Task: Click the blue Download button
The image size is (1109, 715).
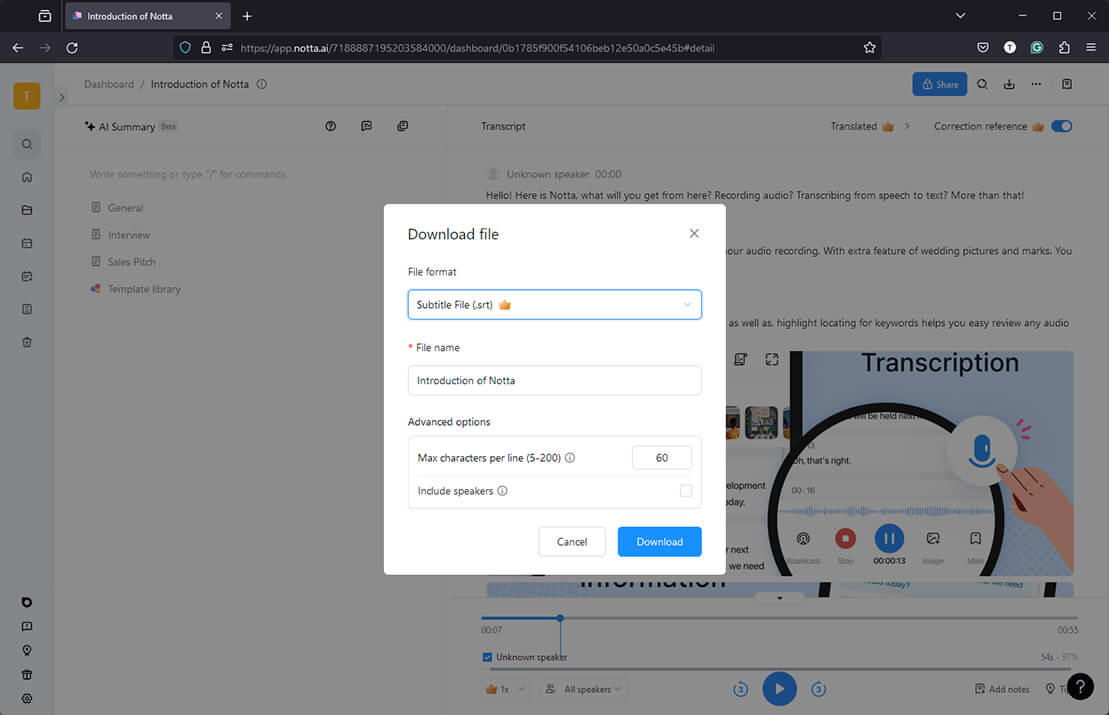Action: pyautogui.click(x=659, y=542)
